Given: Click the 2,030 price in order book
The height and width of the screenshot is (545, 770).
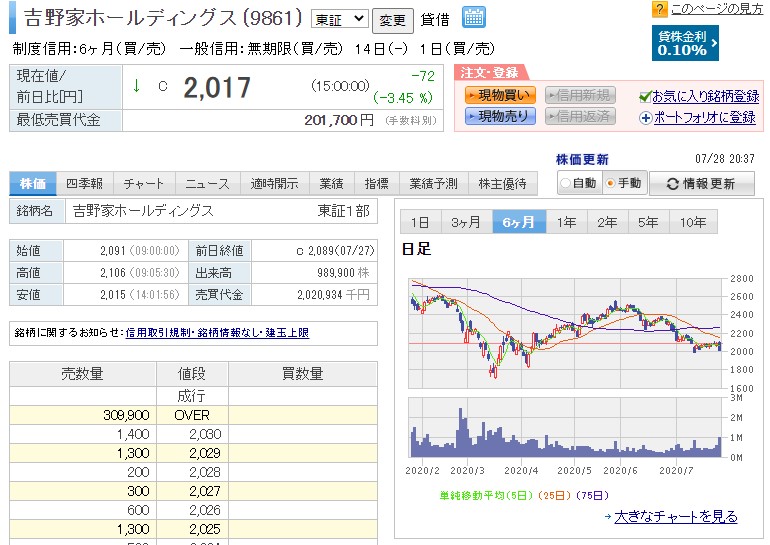Looking at the screenshot, I should [x=205, y=434].
